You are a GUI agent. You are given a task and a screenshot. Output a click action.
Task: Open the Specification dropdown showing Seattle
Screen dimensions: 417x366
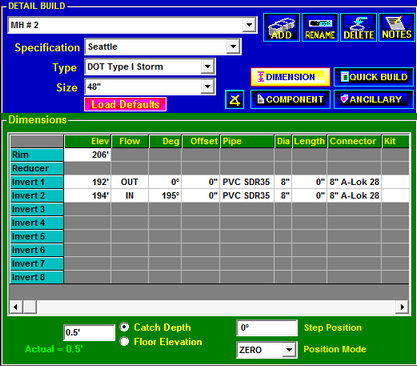point(233,47)
